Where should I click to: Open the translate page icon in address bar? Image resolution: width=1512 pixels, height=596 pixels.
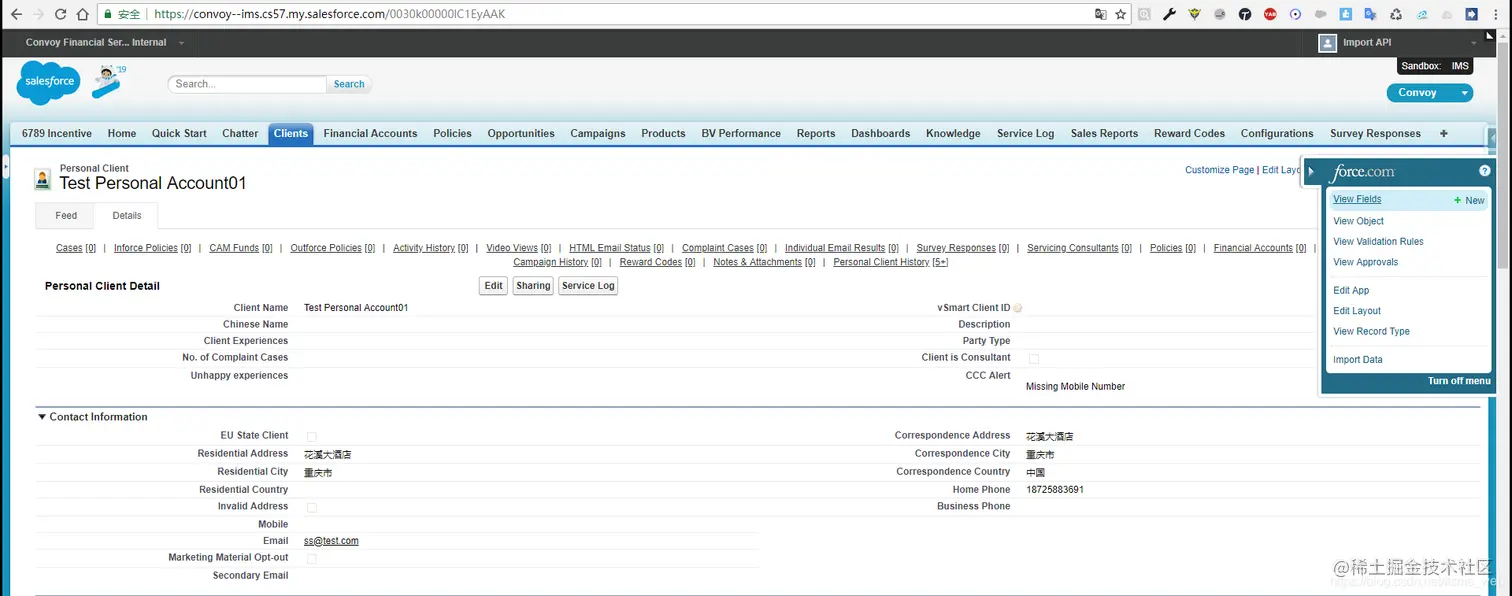click(x=1101, y=14)
